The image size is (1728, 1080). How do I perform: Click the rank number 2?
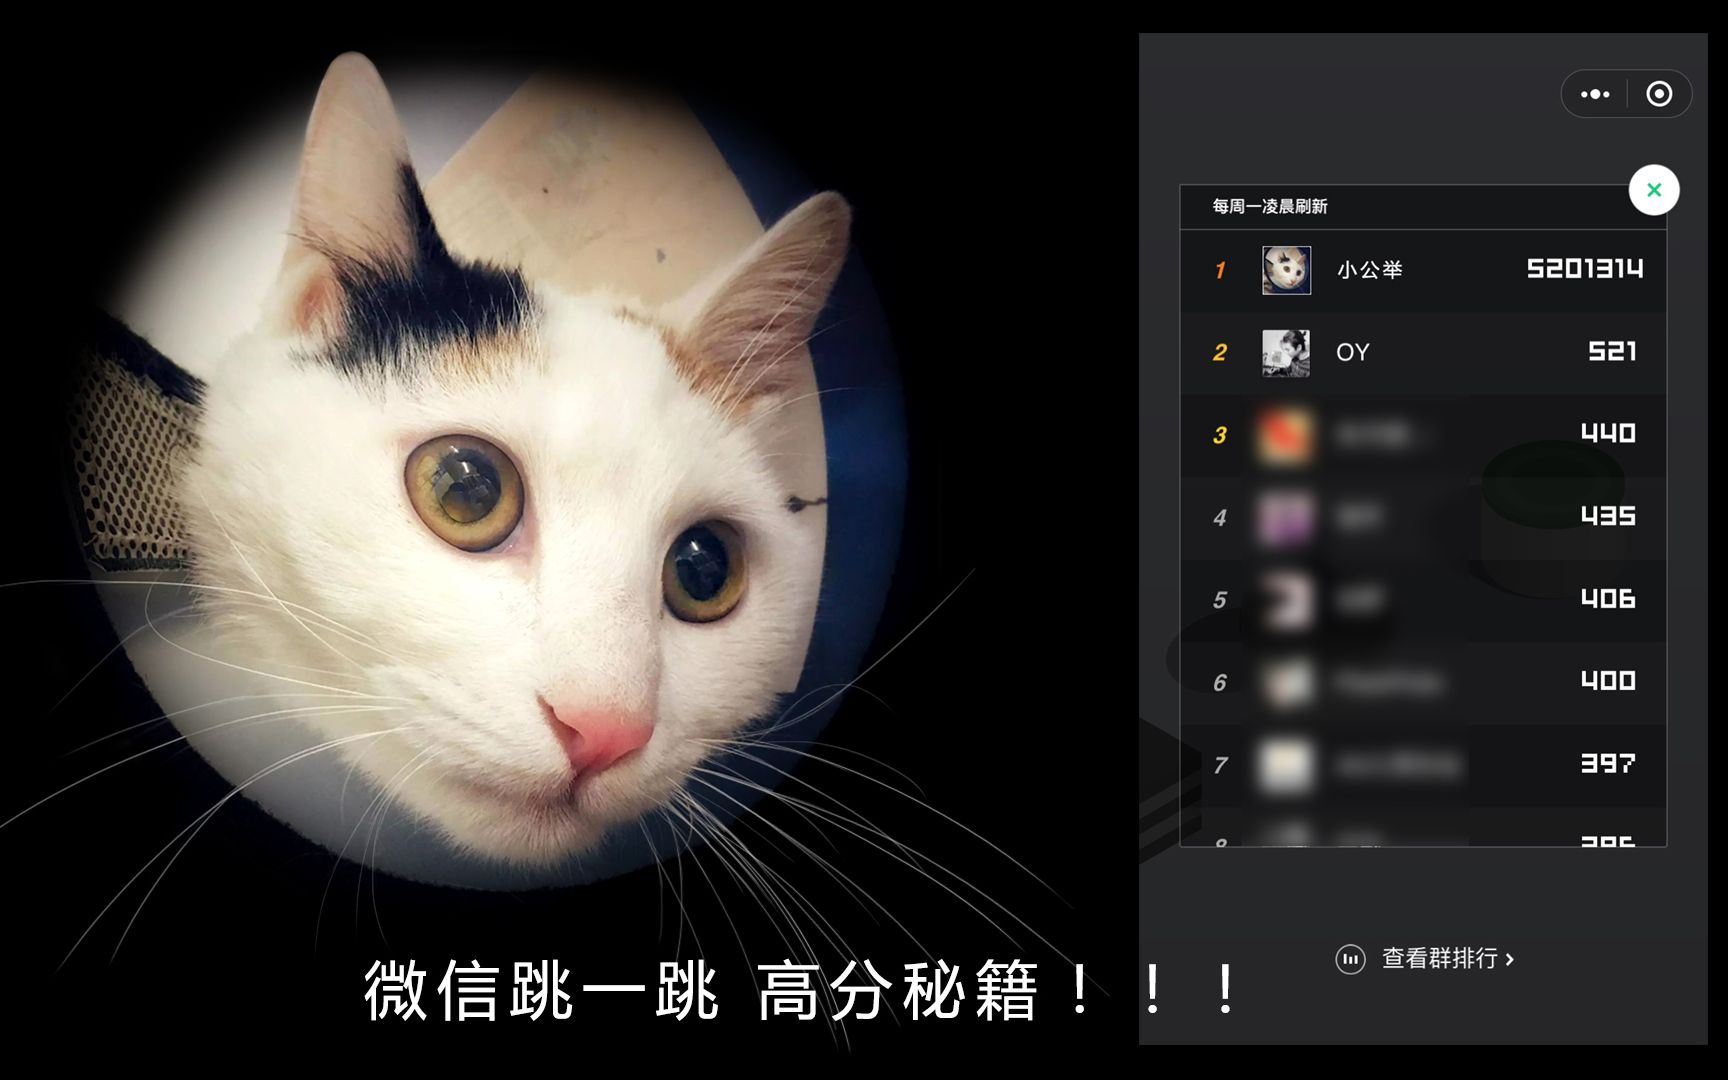click(1220, 353)
